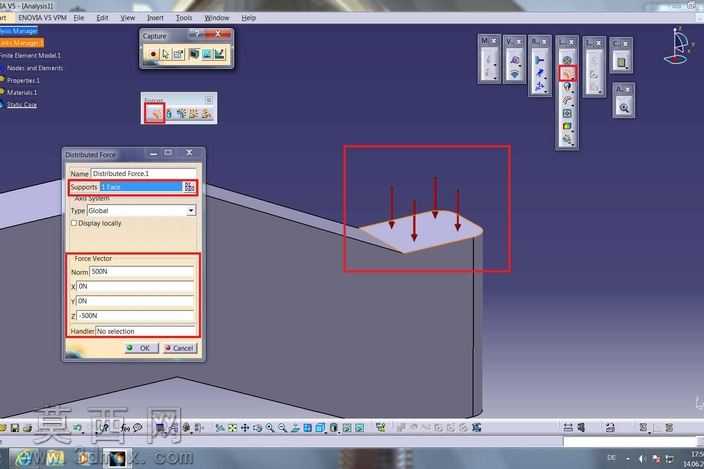Open multi-selection list beside Supports field
704x469 pixels.
pos(189,187)
